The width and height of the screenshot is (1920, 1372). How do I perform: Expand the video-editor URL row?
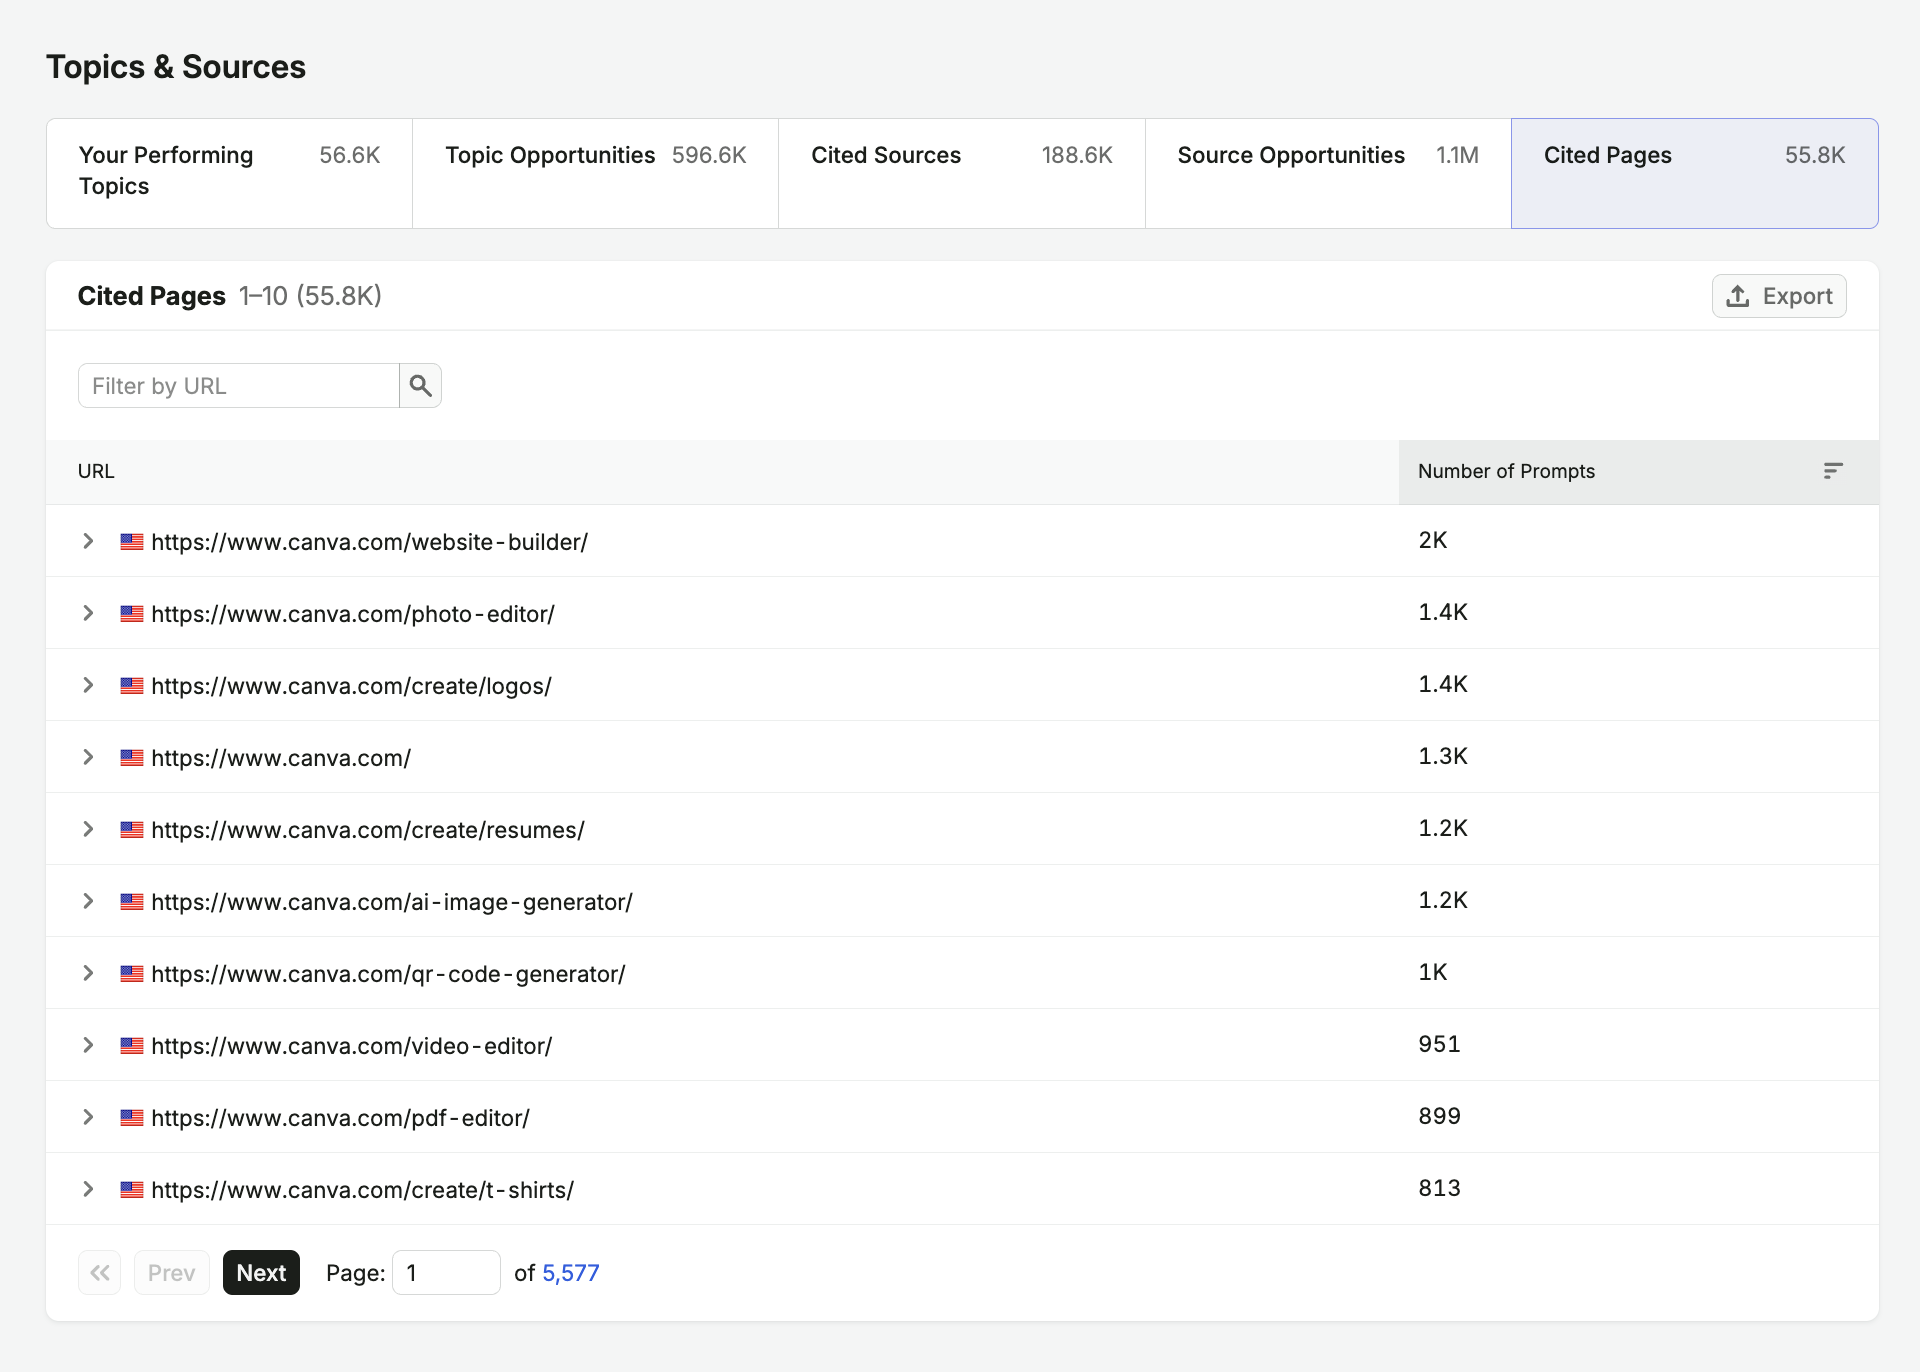tap(88, 1045)
